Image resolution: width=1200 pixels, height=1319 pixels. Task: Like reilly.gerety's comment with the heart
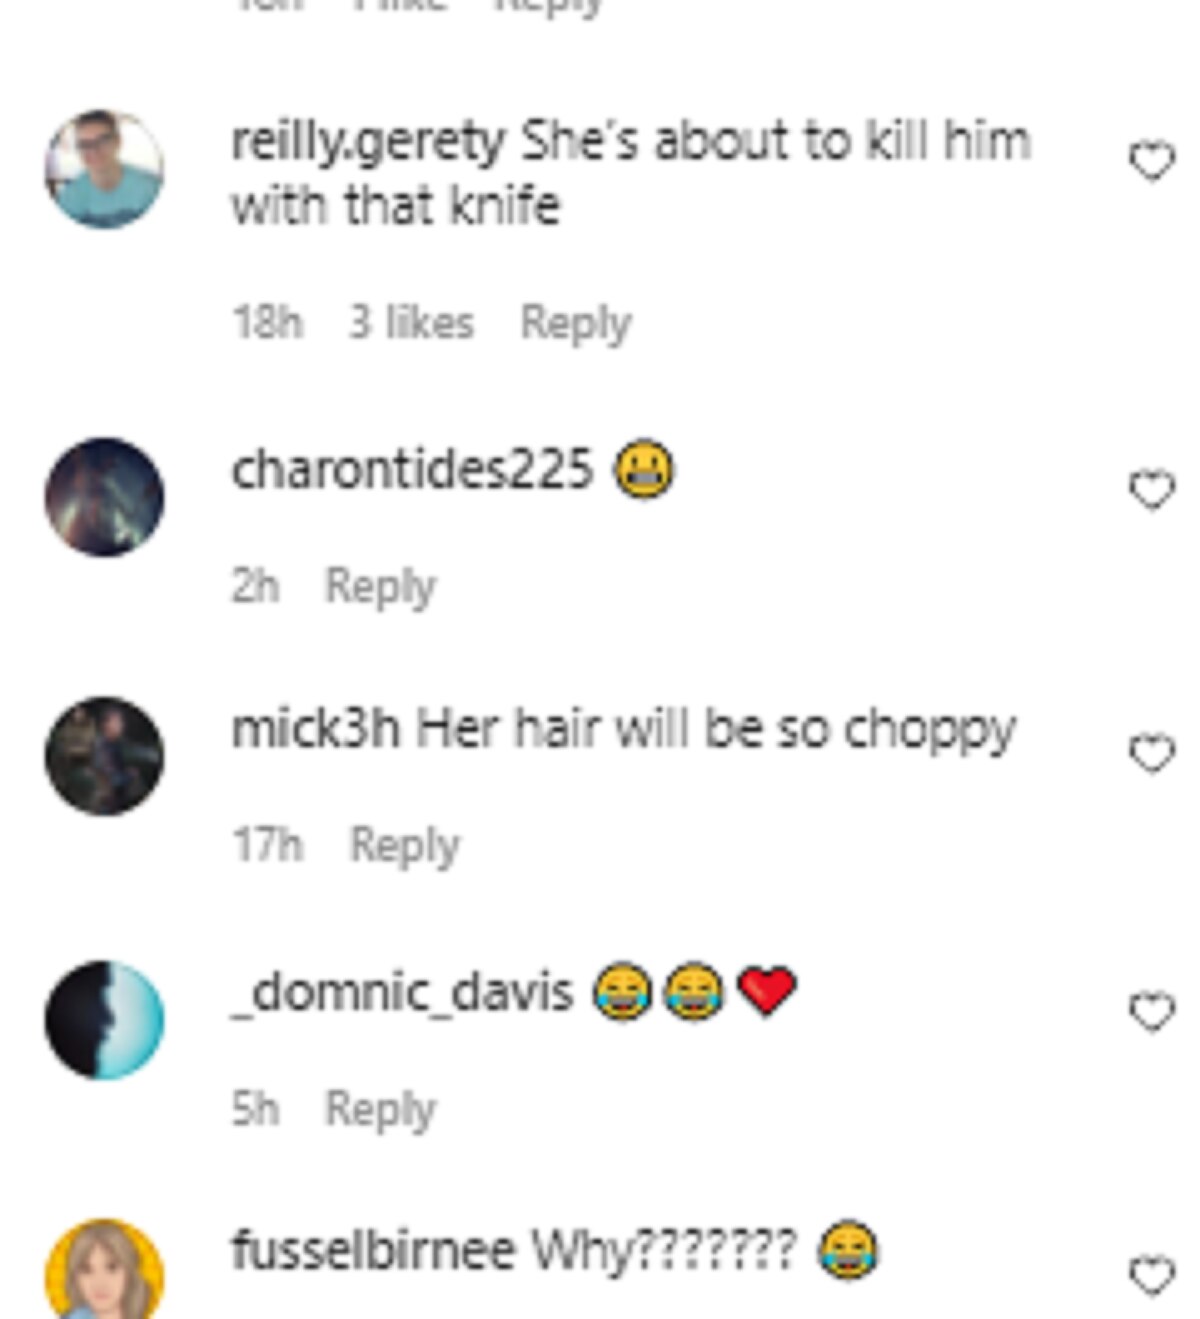1151,161
